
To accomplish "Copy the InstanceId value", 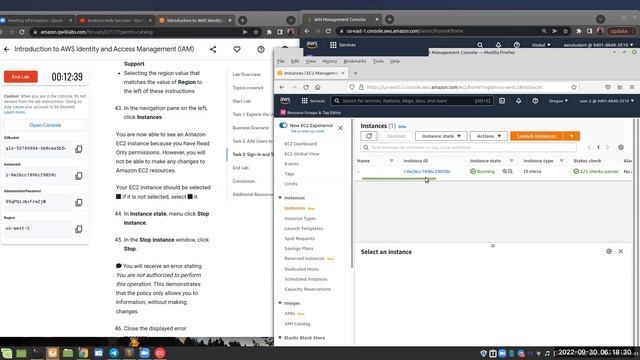I will coord(79,176).
